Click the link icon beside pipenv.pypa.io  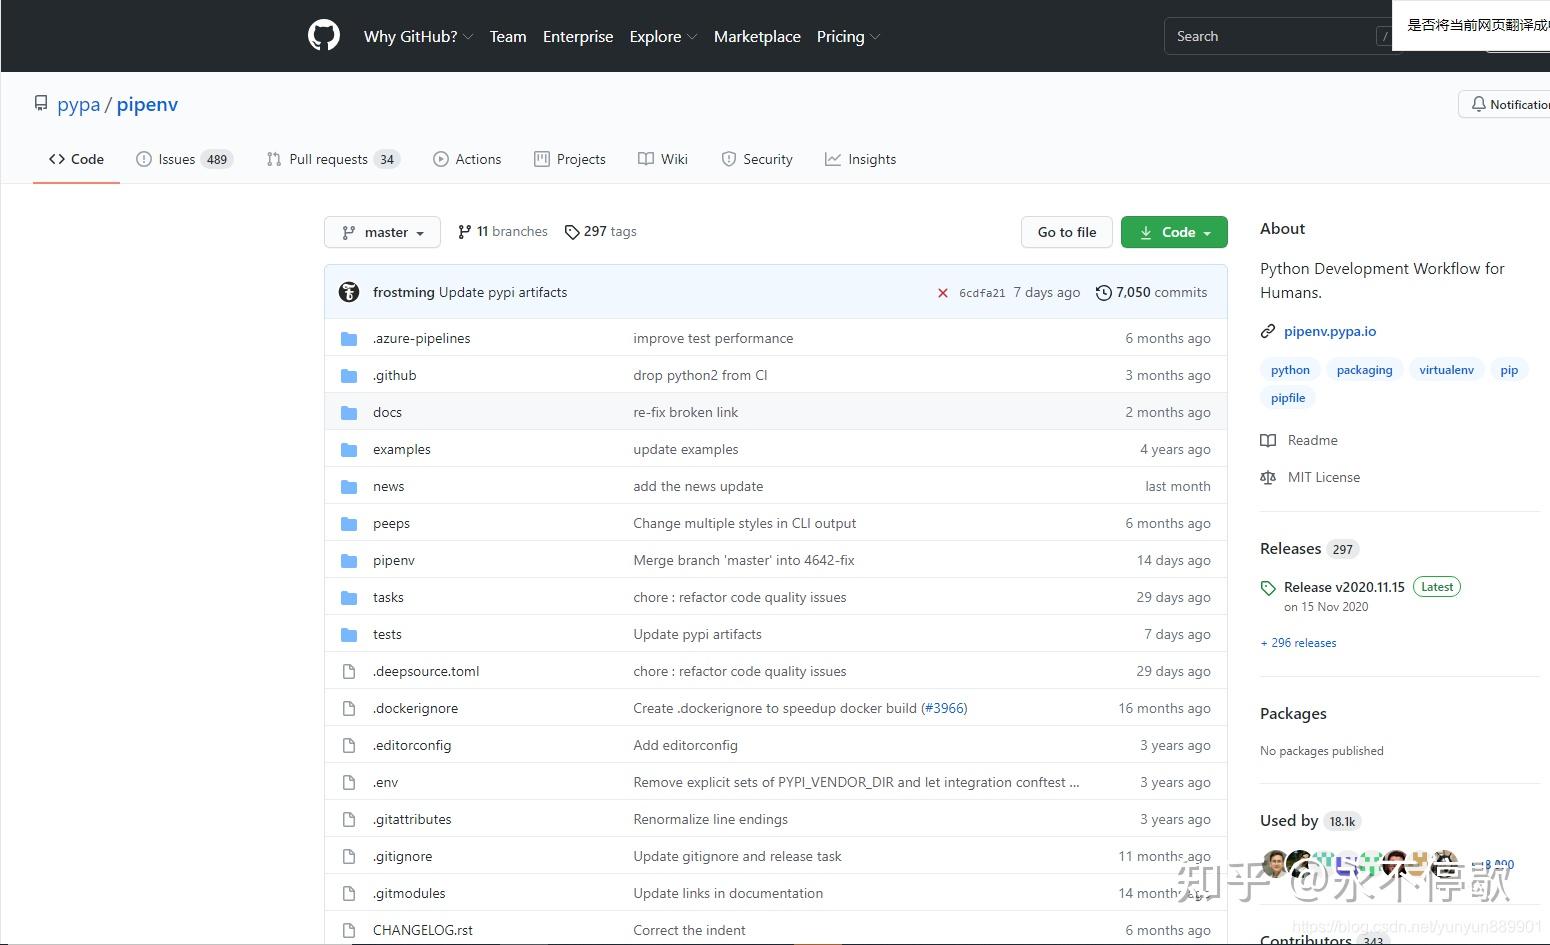tap(1268, 331)
